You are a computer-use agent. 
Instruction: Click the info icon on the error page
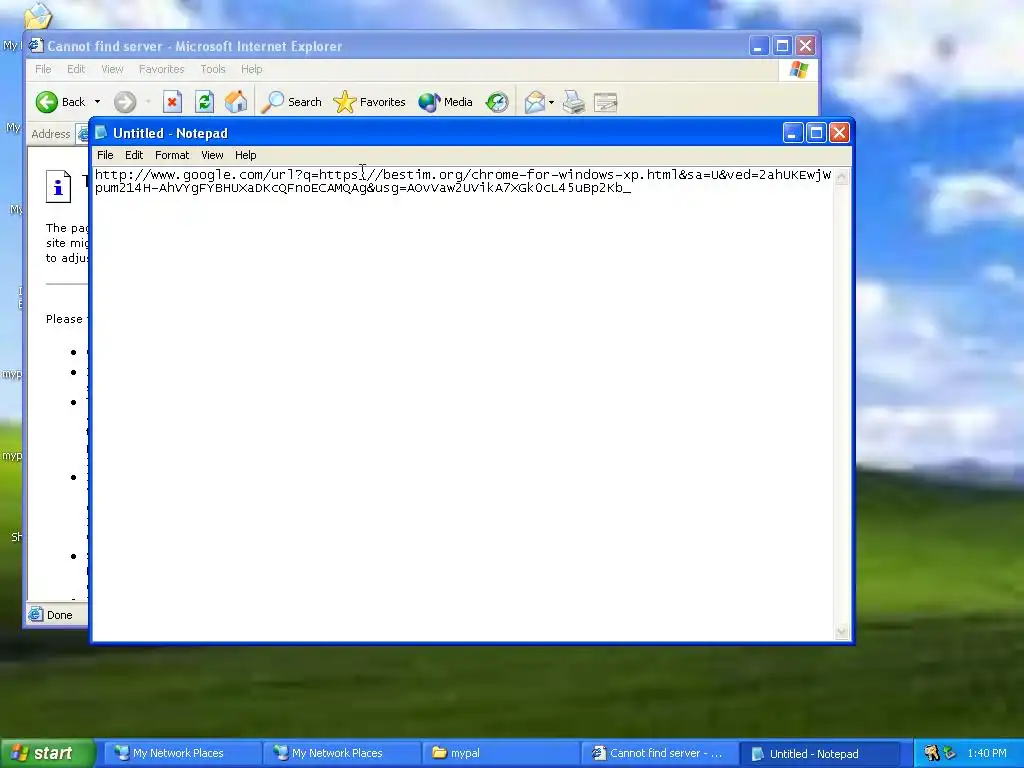58,186
